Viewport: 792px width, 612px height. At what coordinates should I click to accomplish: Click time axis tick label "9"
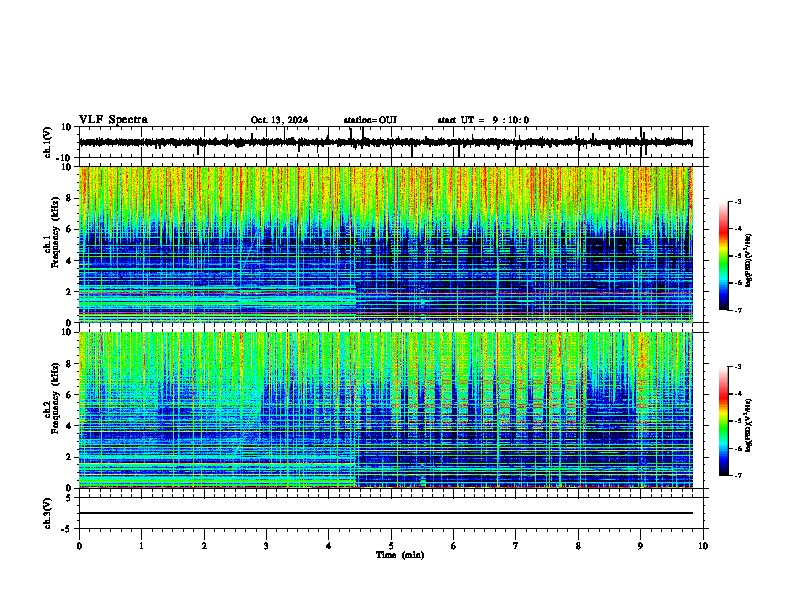tap(640, 546)
